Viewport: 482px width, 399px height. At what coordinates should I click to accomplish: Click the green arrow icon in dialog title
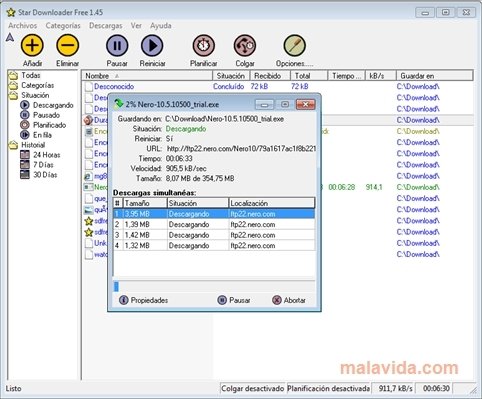[118, 104]
